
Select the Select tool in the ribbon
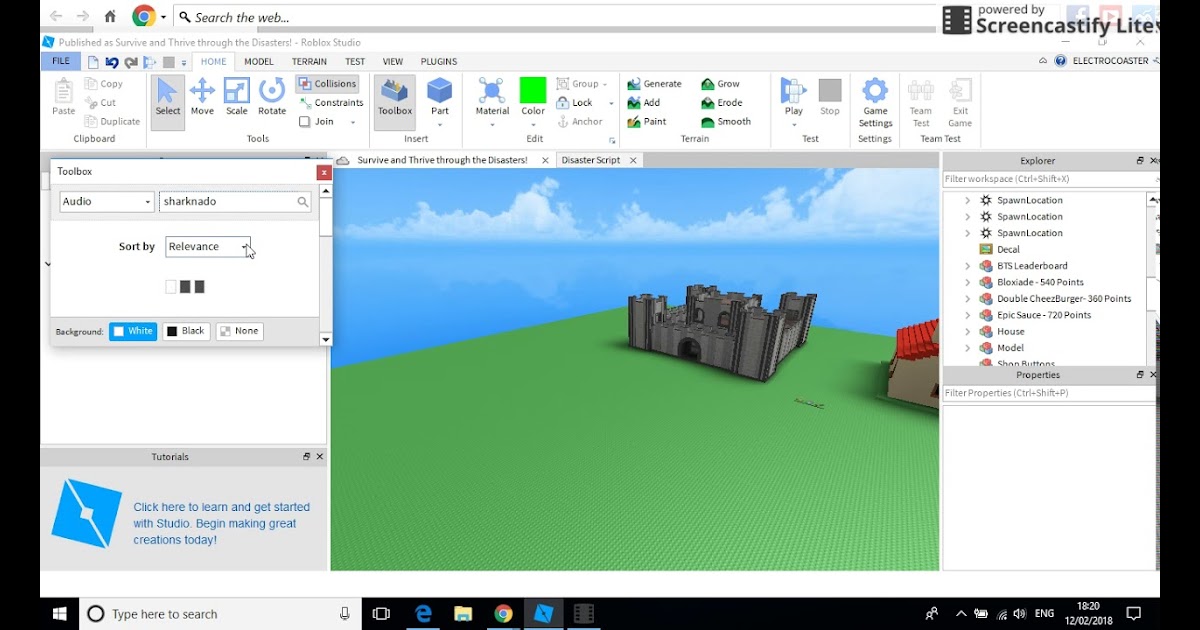[x=168, y=102]
